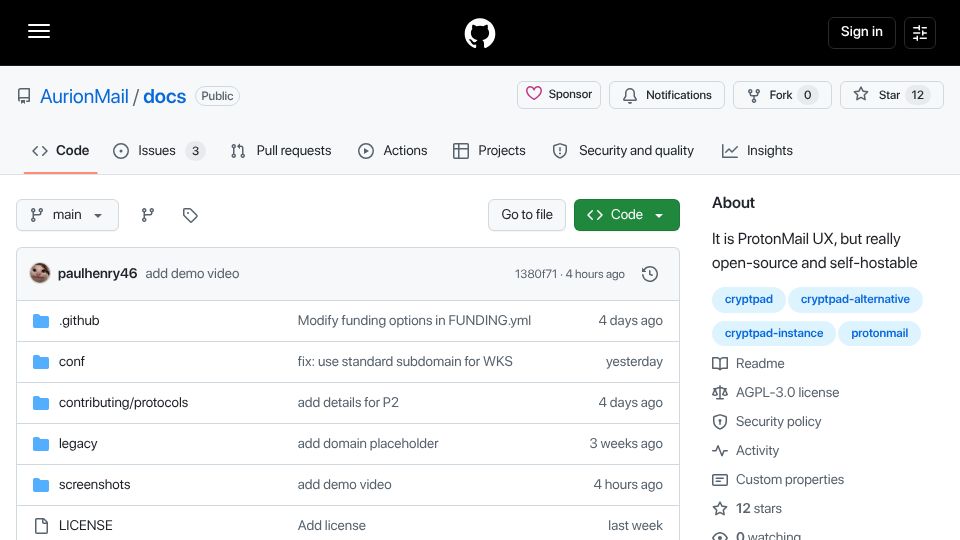Select the cryptpad-alternative topic tag

855,299
